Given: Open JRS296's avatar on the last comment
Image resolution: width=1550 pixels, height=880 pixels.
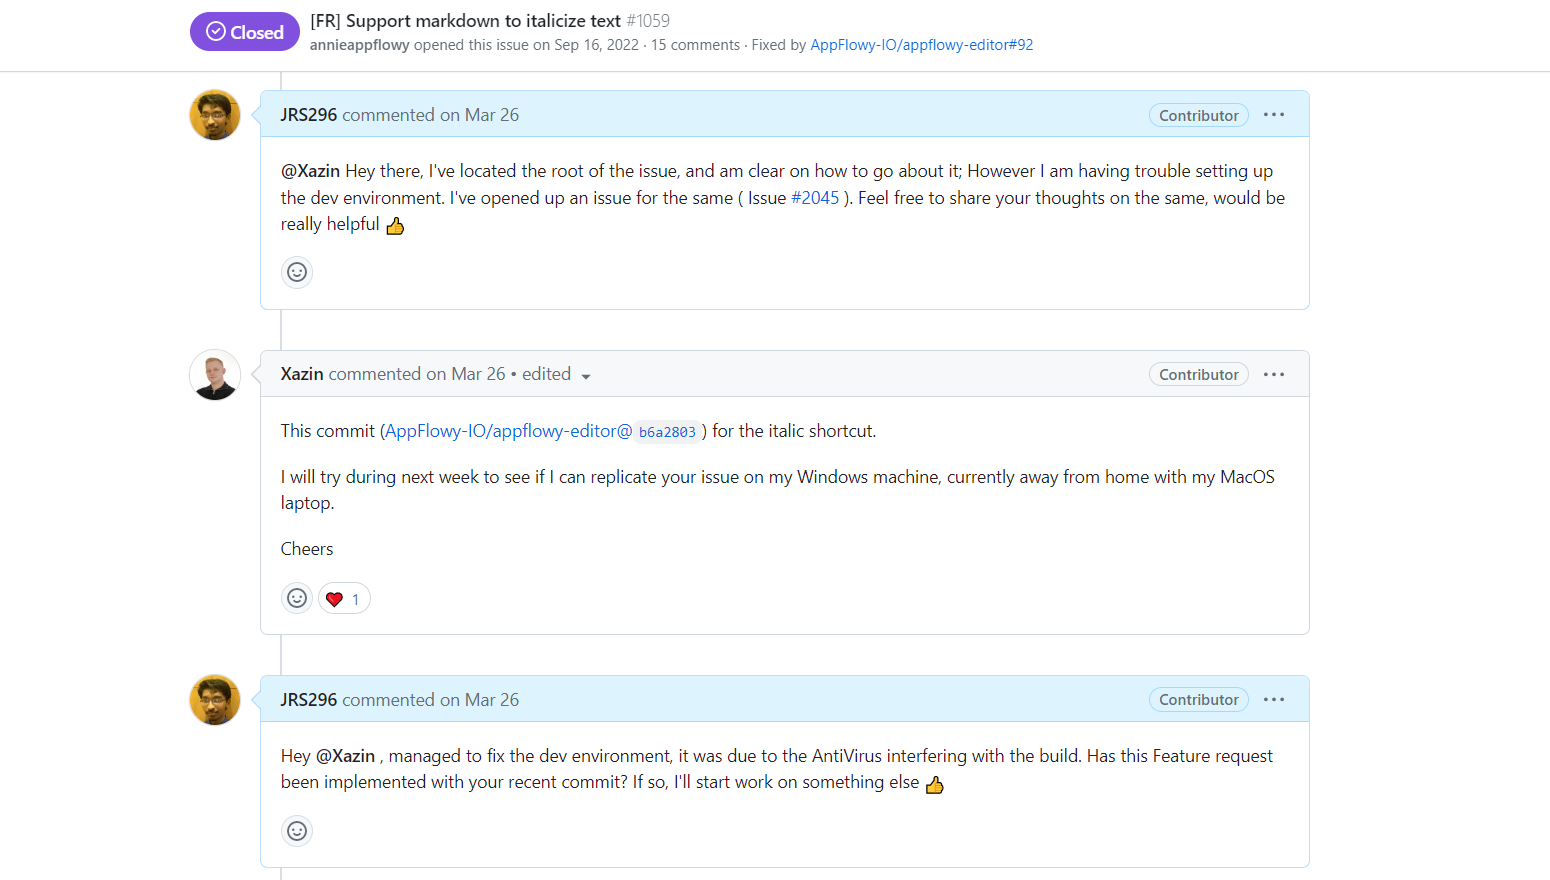Looking at the screenshot, I should coord(215,700).
